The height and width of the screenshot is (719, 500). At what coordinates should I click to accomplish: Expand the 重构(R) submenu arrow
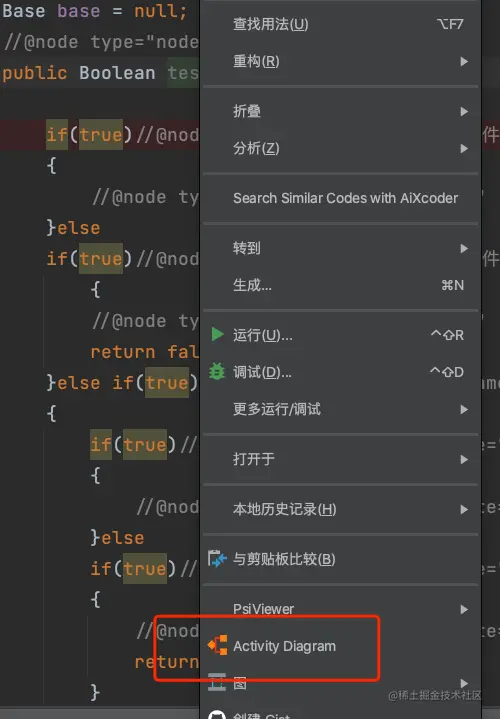click(464, 61)
